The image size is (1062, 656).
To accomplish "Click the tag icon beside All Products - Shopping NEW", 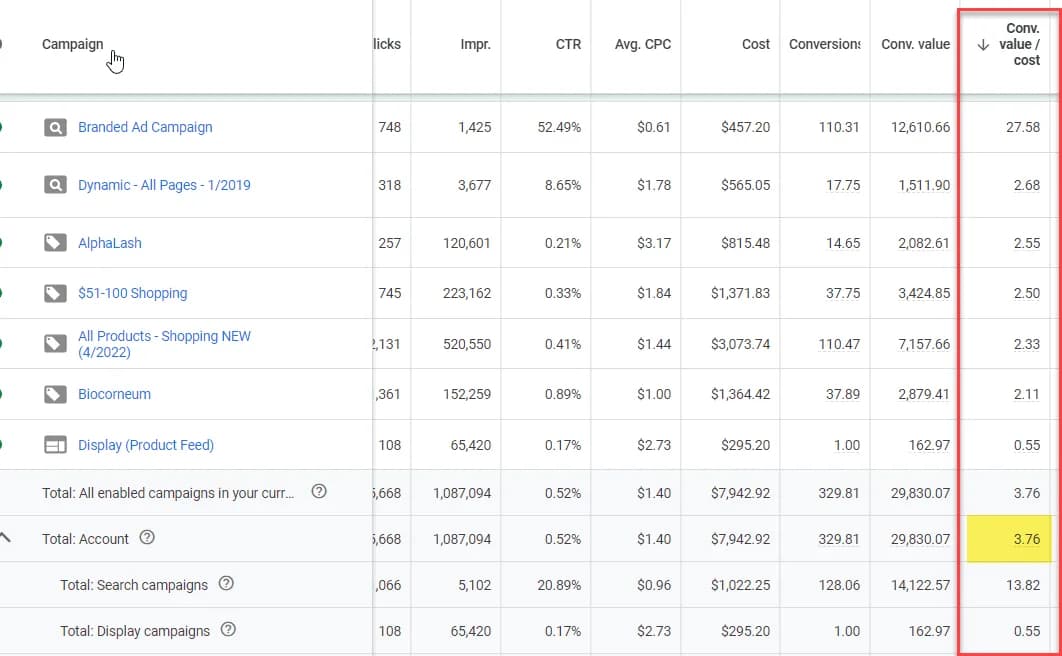I will (x=55, y=344).
